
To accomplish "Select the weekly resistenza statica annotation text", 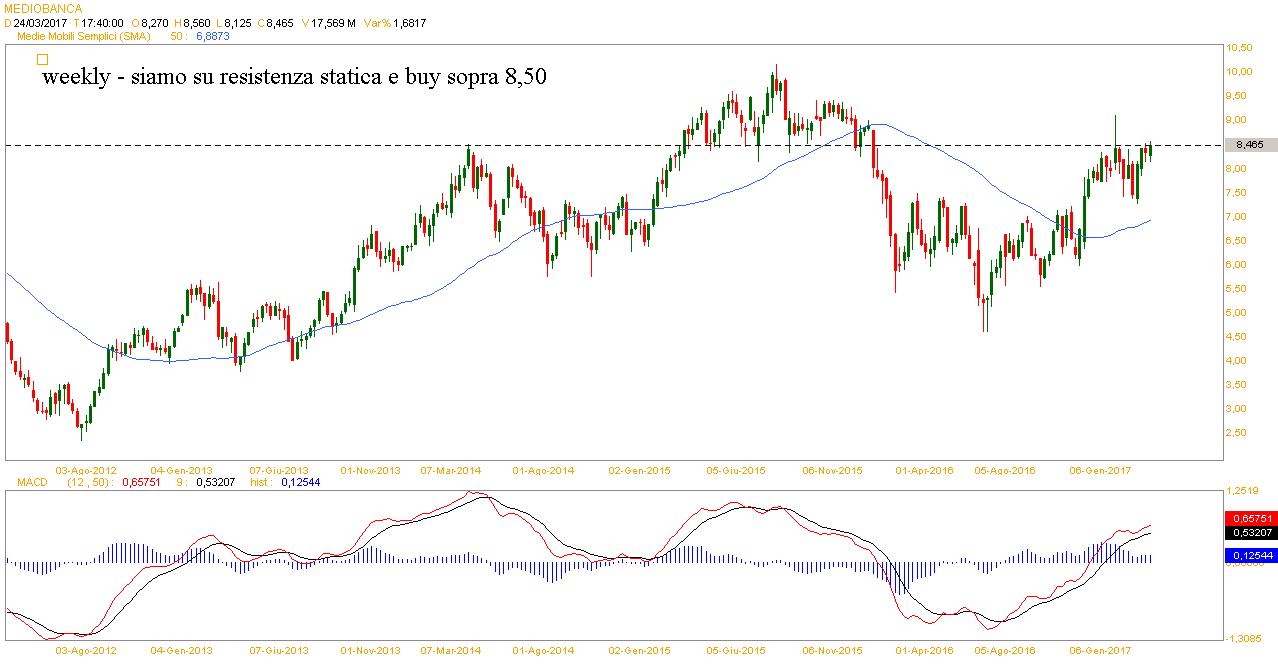I will tap(294, 78).
